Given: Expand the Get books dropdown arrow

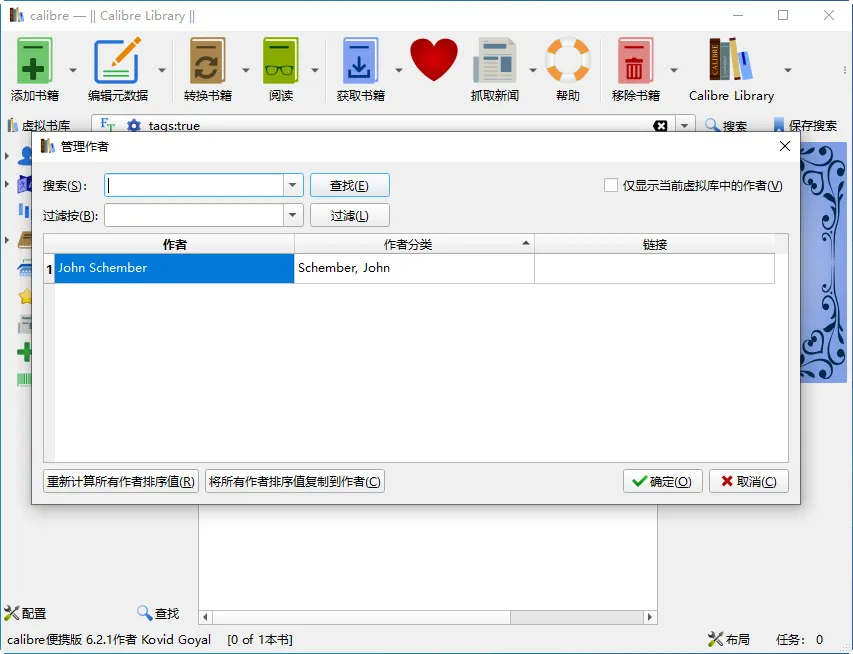Looking at the screenshot, I should tap(398, 70).
